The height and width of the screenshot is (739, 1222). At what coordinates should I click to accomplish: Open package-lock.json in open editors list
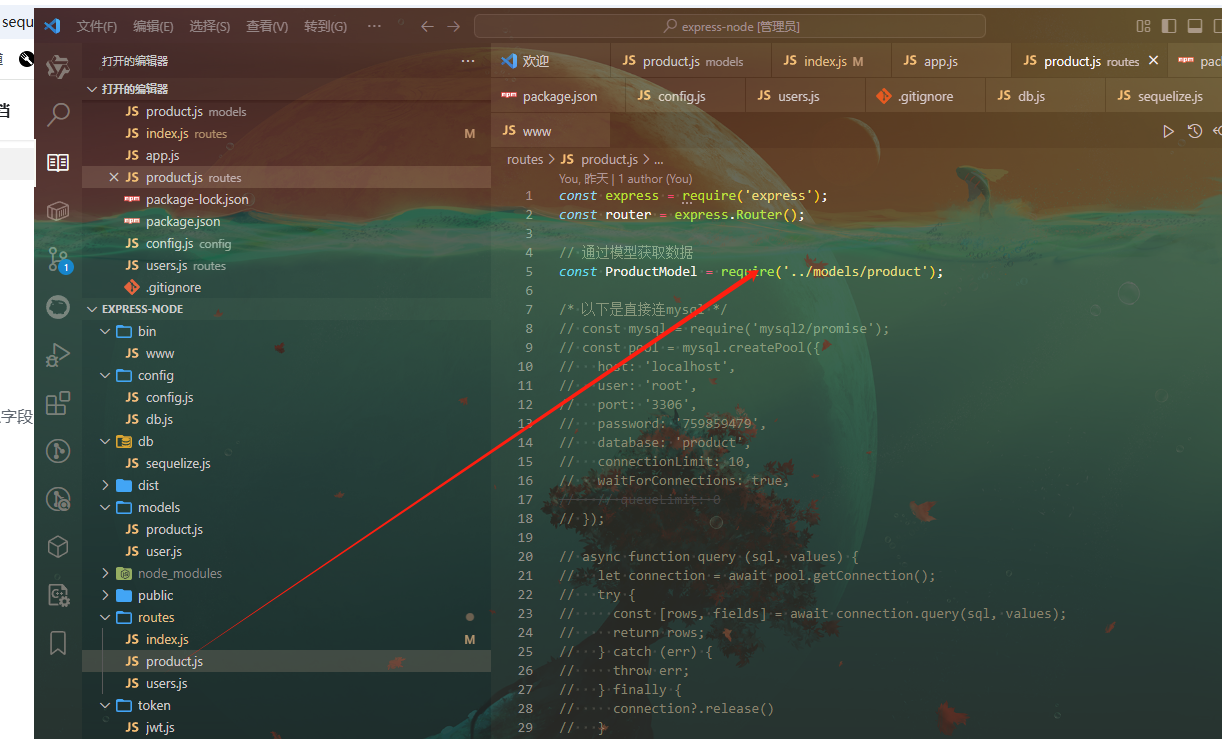tap(286, 199)
